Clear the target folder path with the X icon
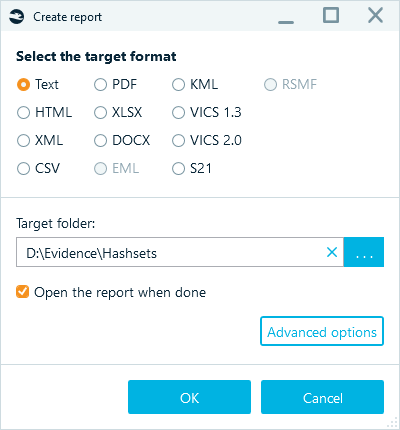Screen dimensions: 400x430 coord(332,252)
